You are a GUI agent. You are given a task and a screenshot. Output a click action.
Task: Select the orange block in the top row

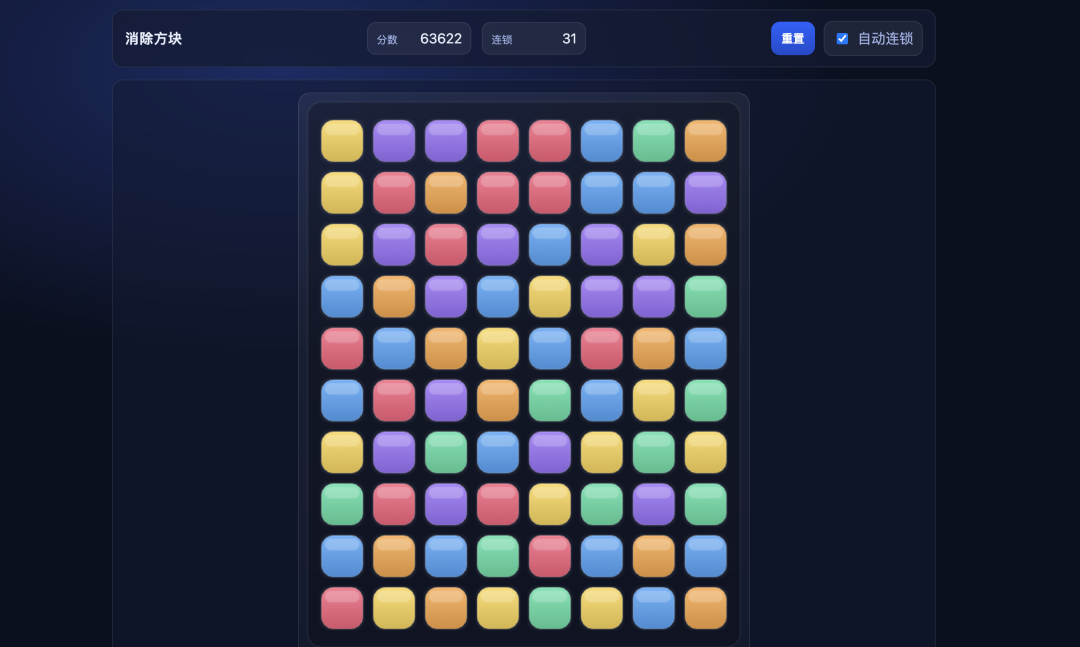[x=705, y=141]
